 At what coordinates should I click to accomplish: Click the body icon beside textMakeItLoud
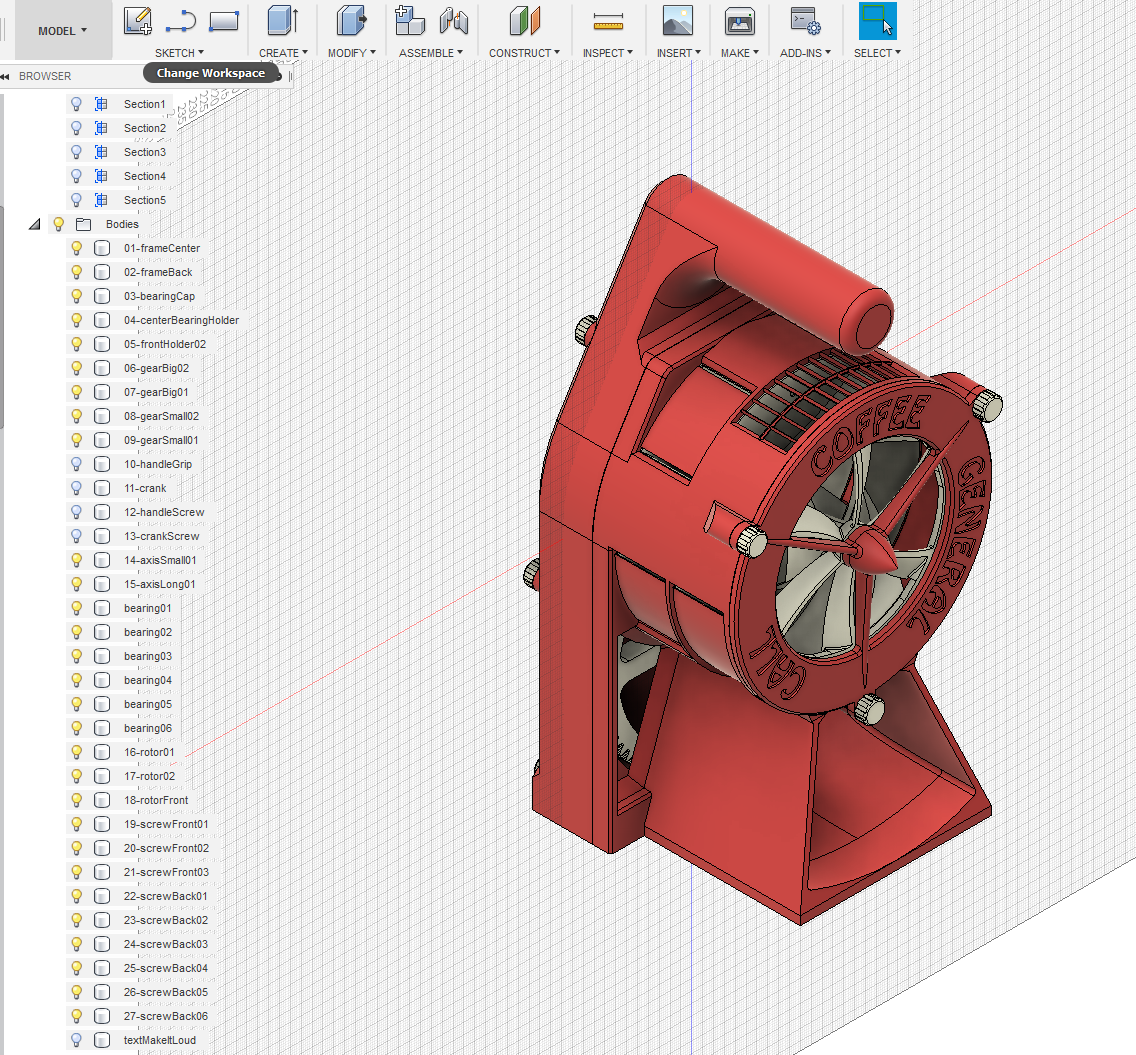102,1040
